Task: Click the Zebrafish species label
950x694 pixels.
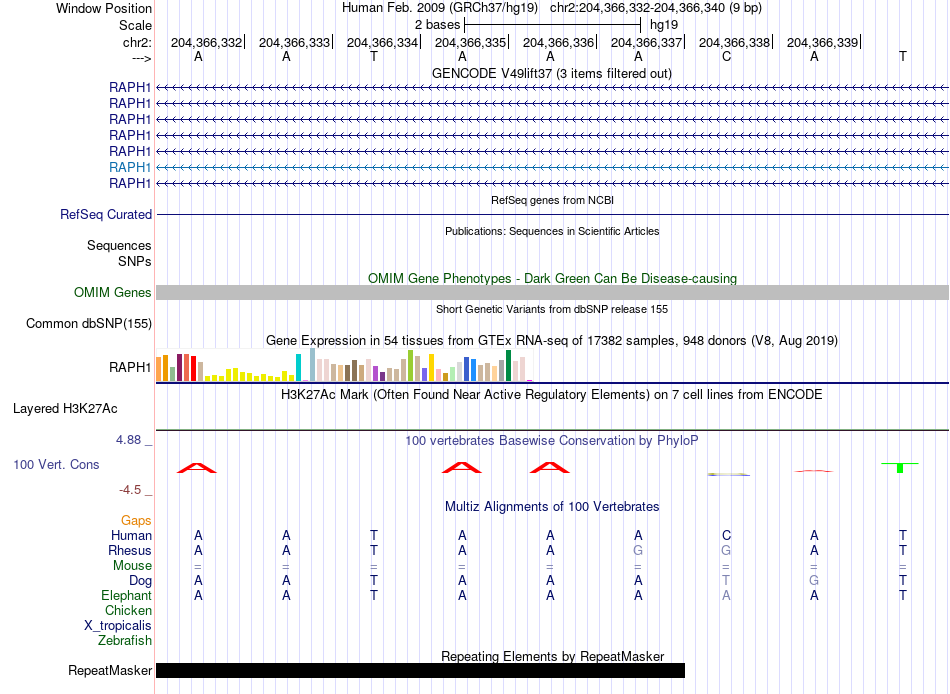Action: click(x=125, y=641)
